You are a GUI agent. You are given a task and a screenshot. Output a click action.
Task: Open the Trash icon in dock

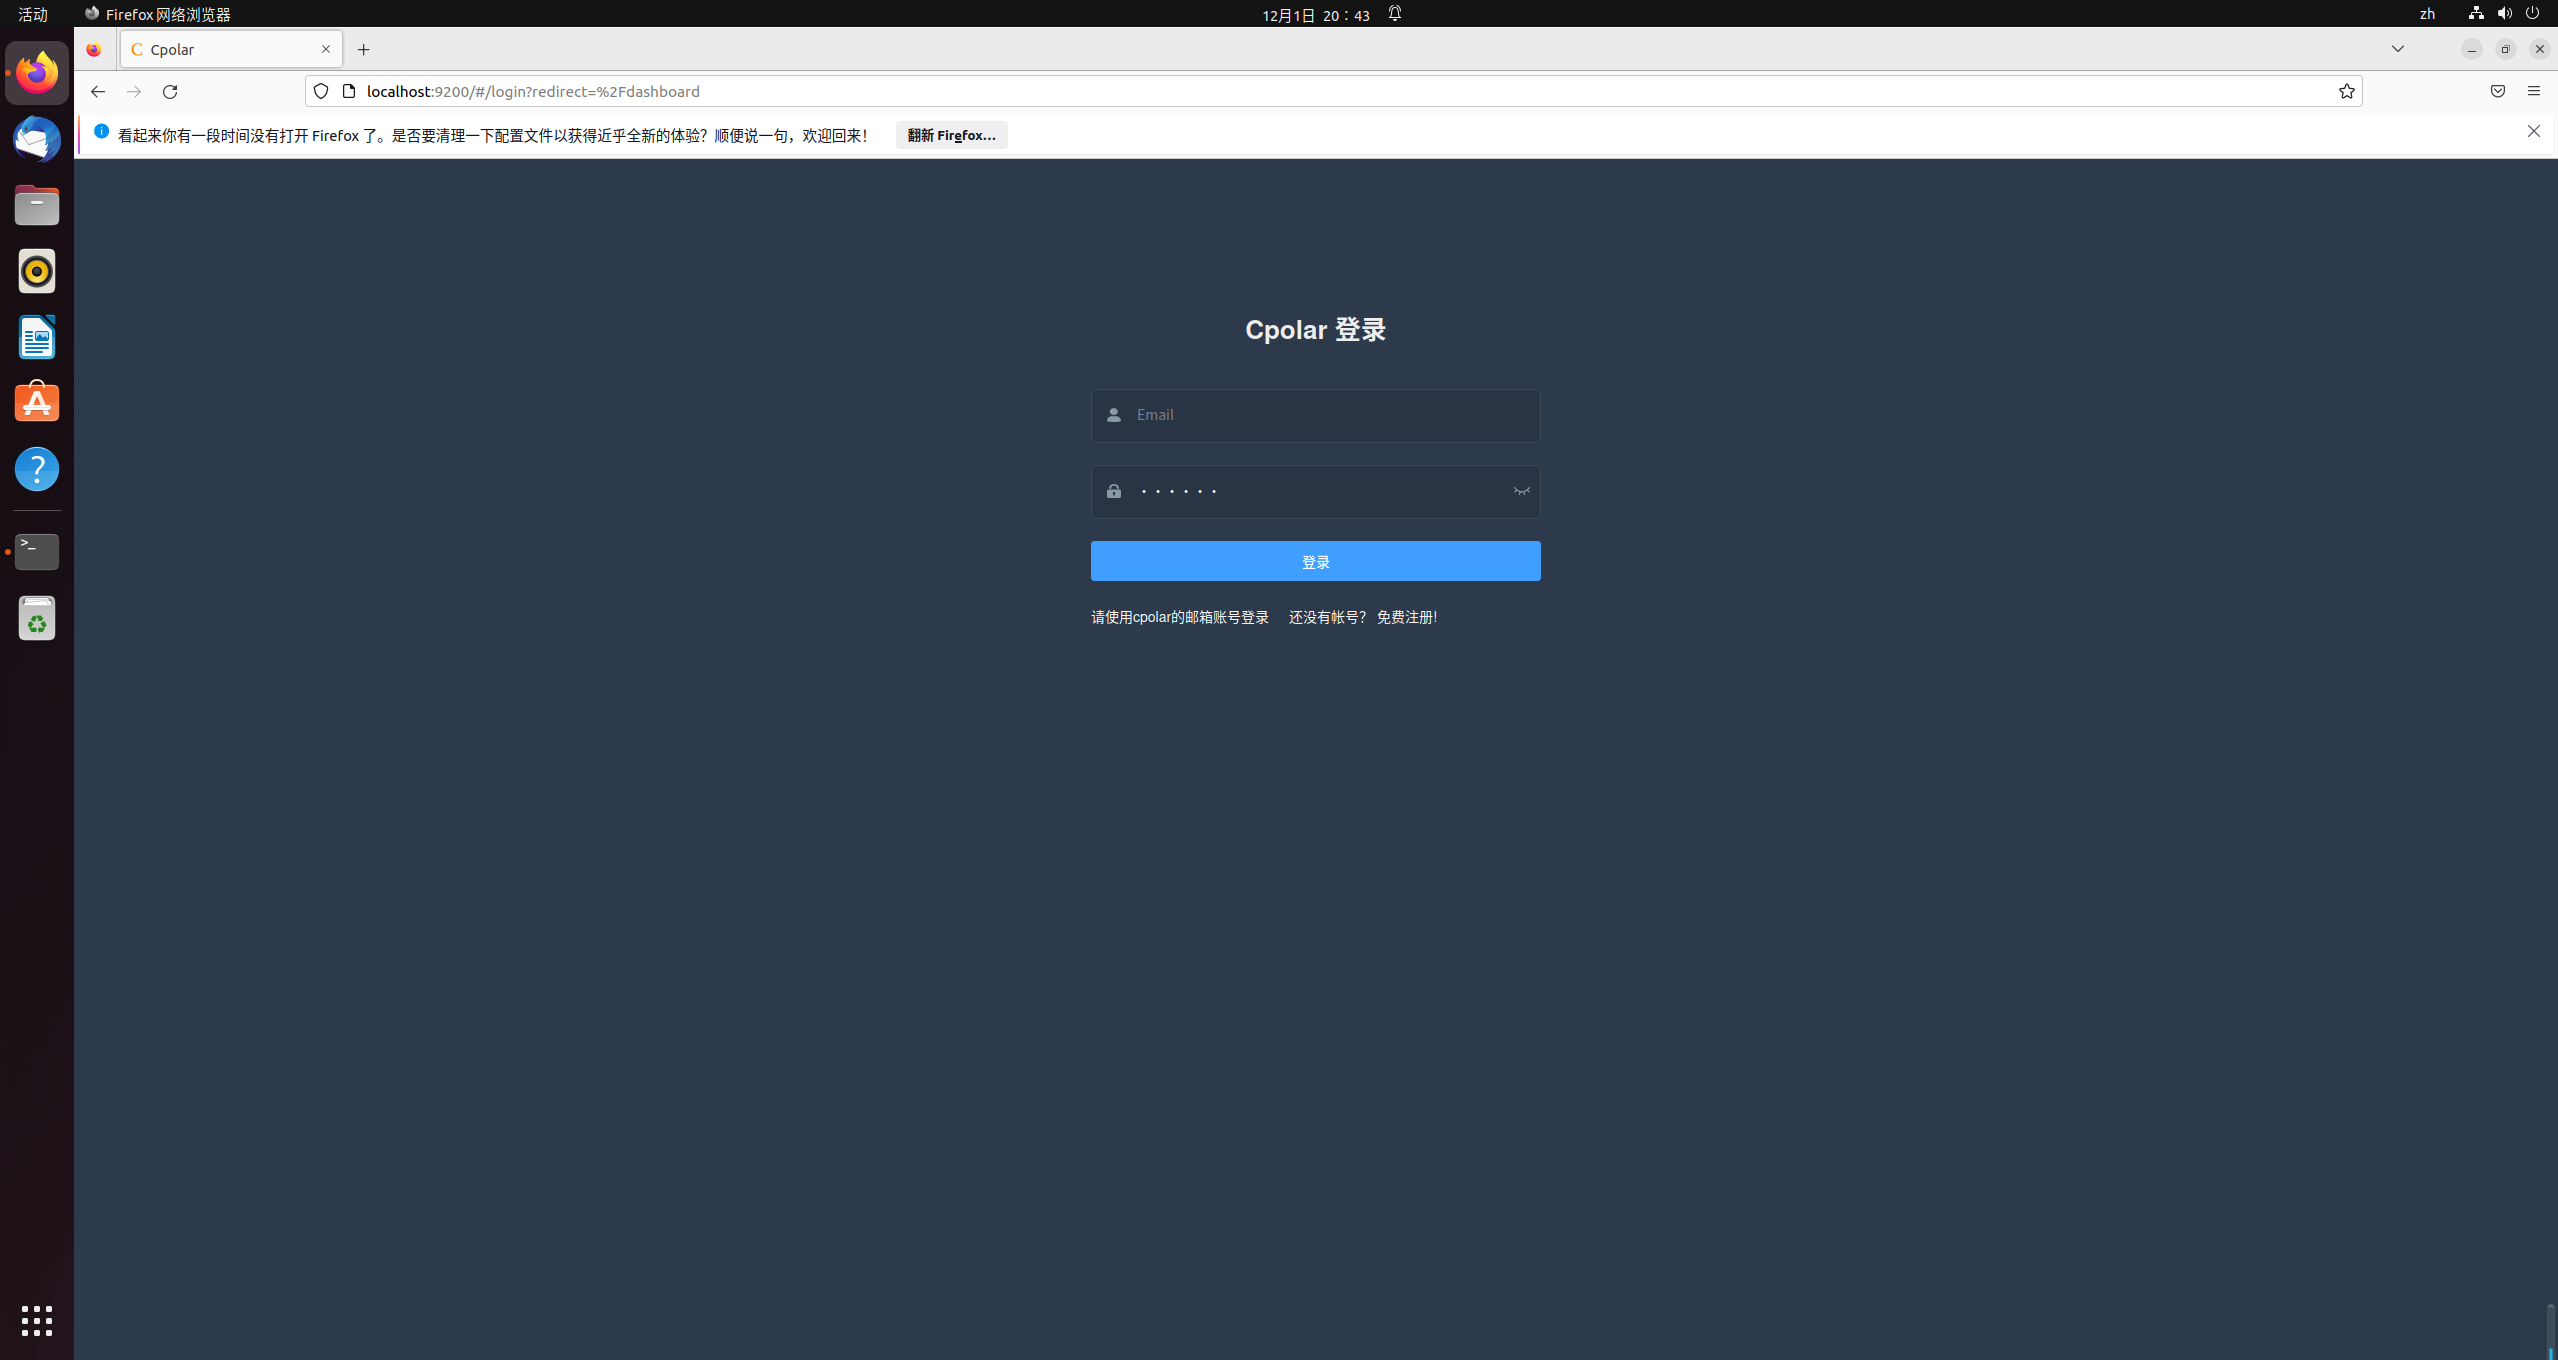[37, 618]
